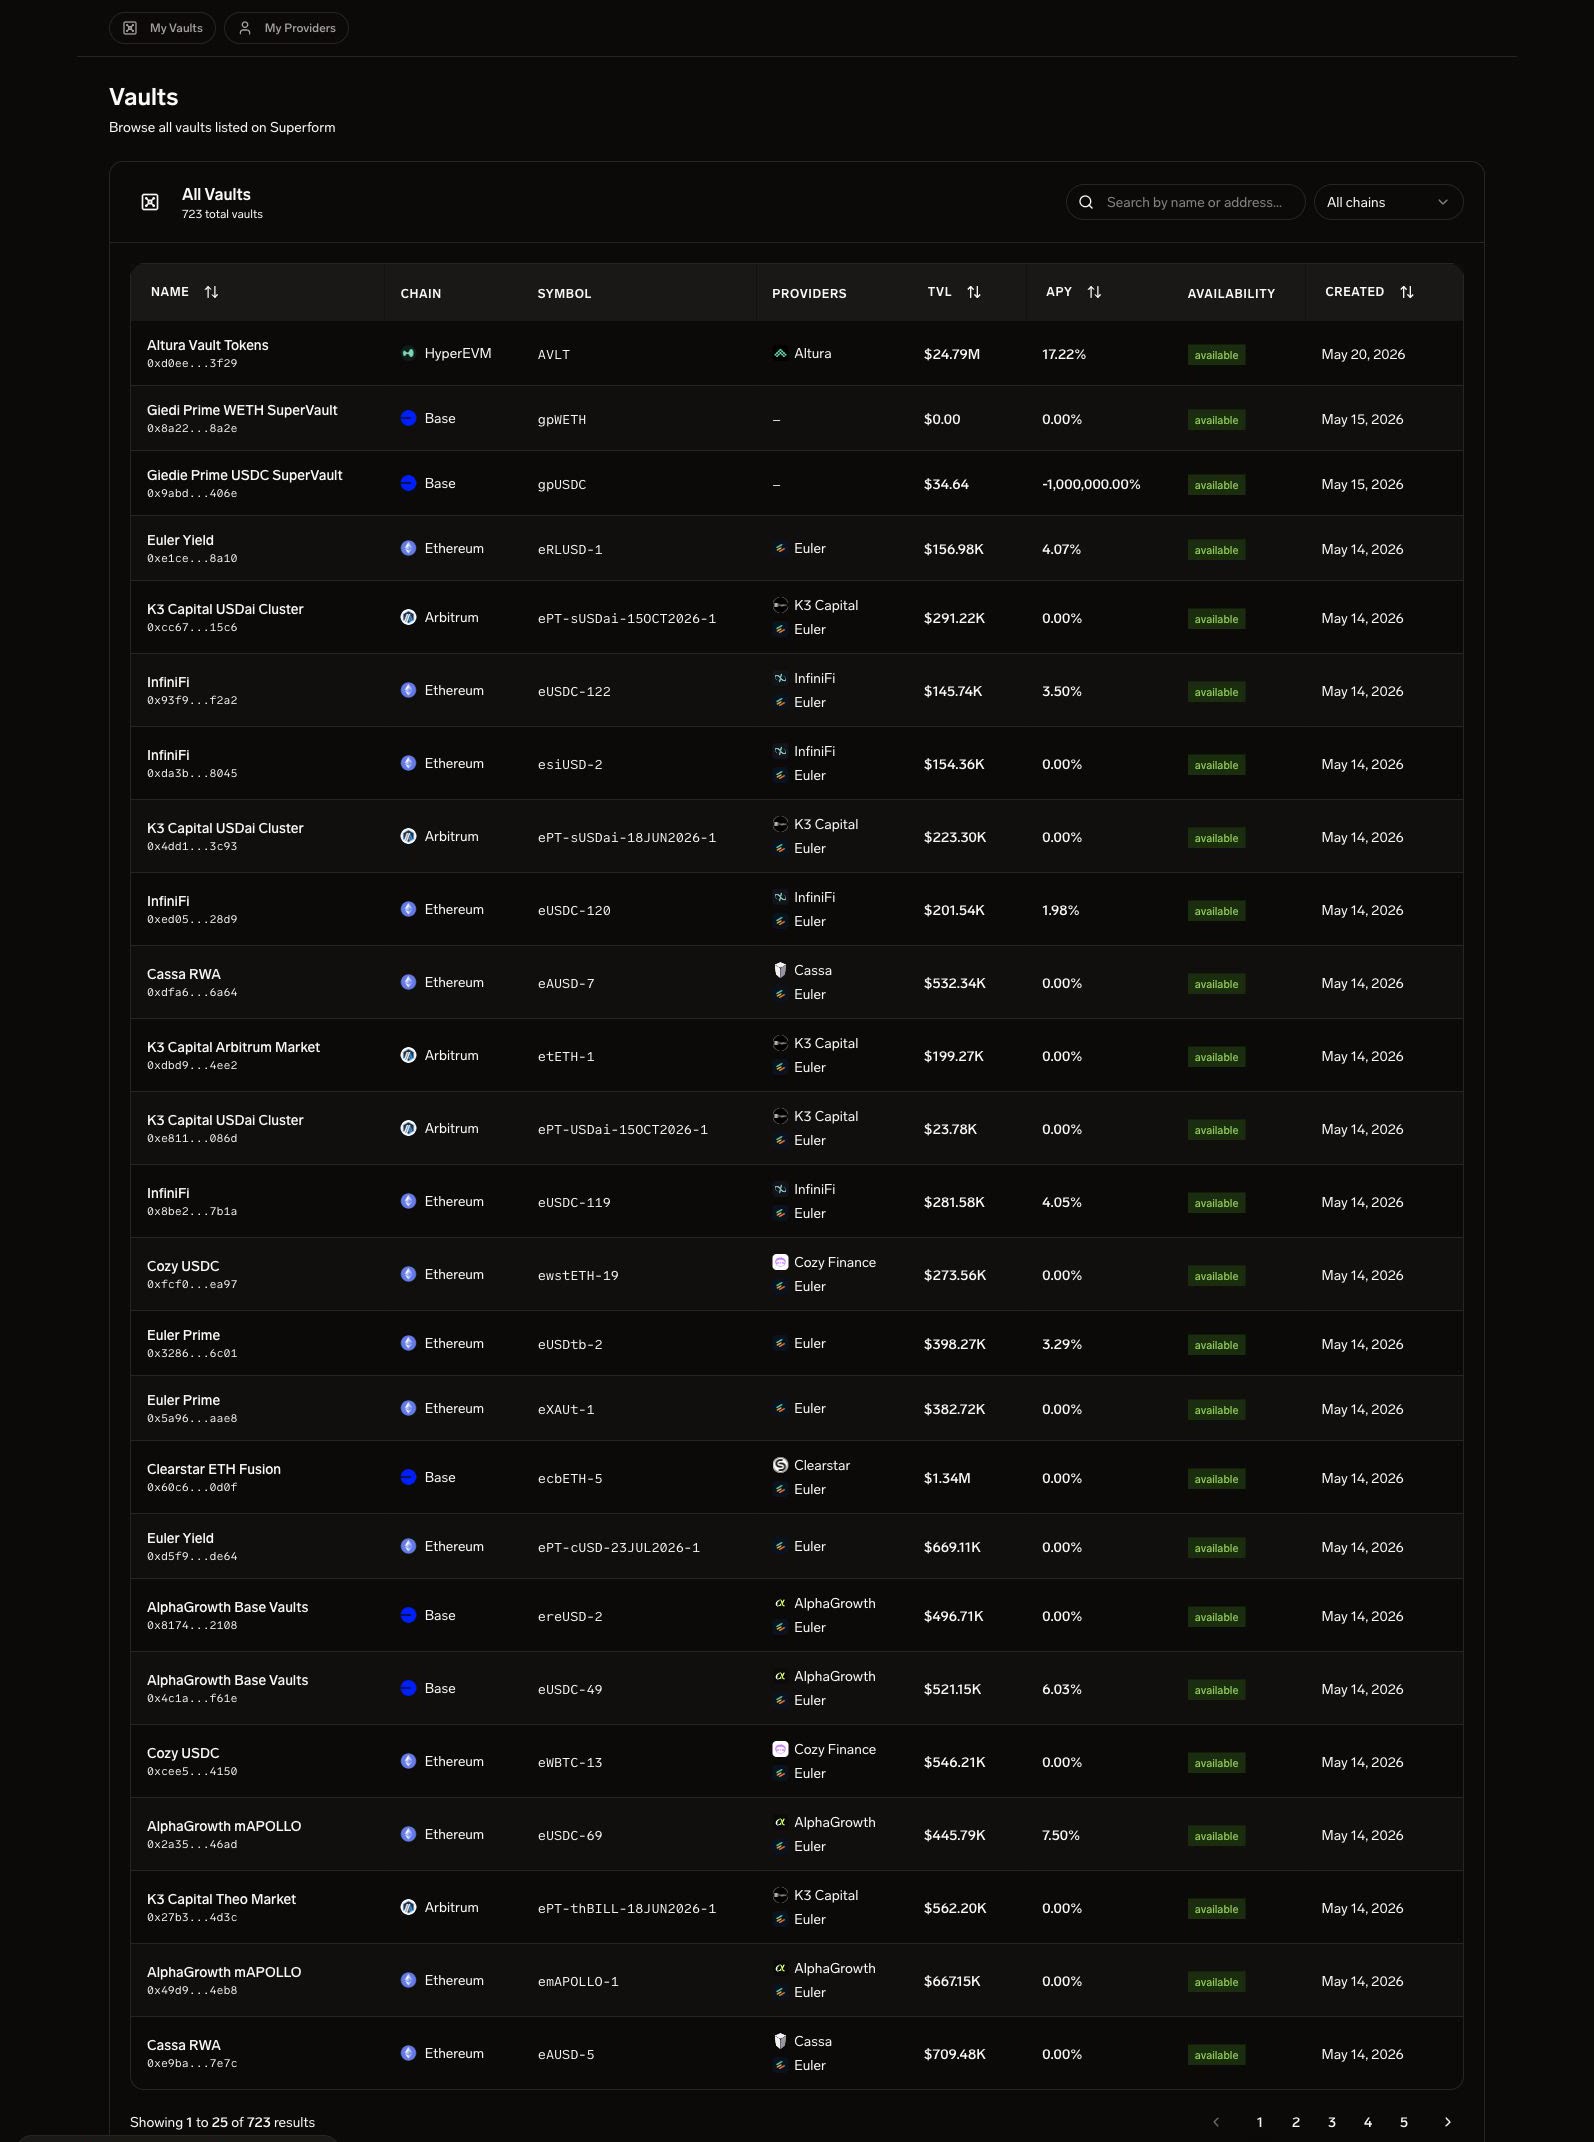Viewport: 1594px width, 2142px height.
Task: Go to next page arrow
Action: tap(1447, 2122)
